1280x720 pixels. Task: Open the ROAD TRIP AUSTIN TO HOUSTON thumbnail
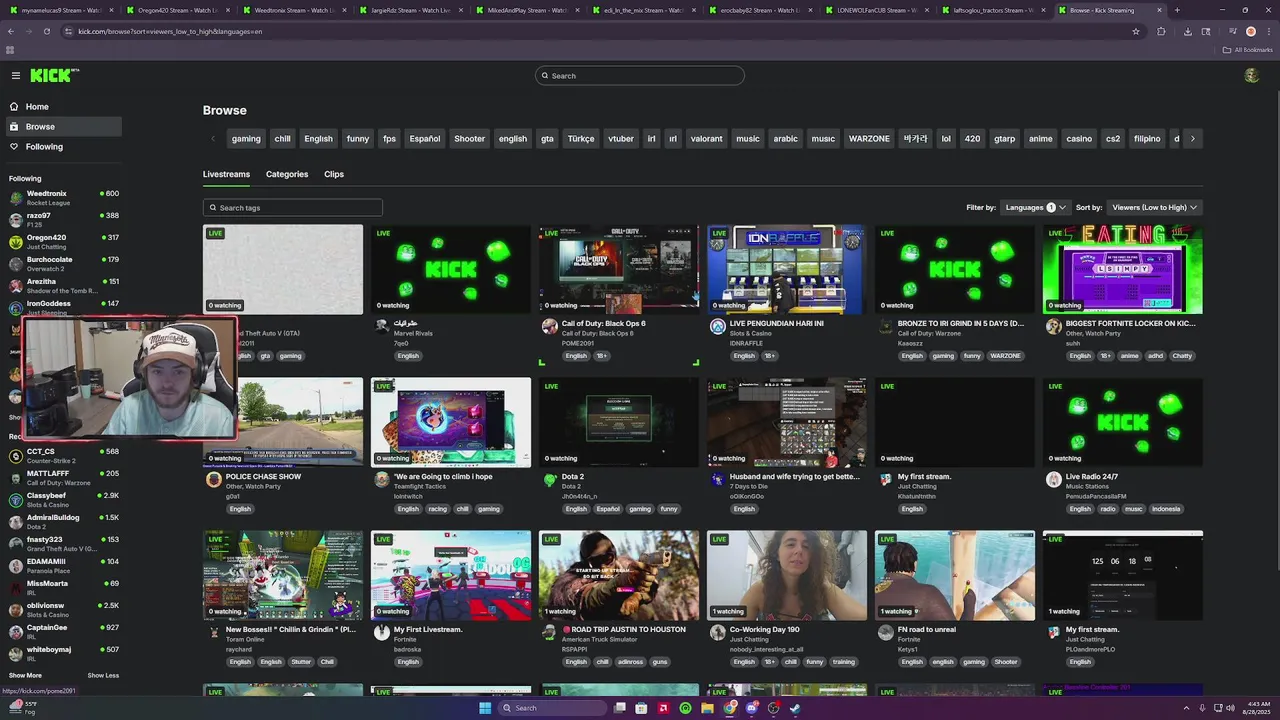[619, 575]
